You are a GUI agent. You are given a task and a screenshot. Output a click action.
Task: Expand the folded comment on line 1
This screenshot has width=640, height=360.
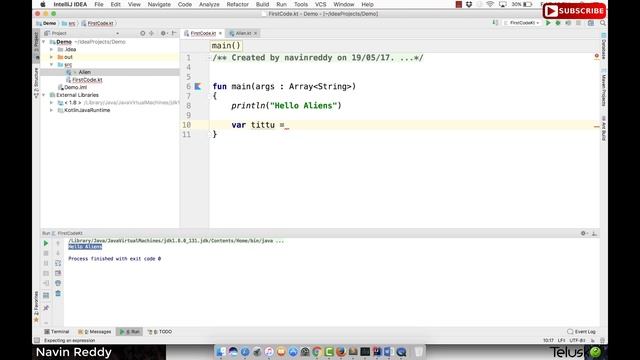point(211,58)
